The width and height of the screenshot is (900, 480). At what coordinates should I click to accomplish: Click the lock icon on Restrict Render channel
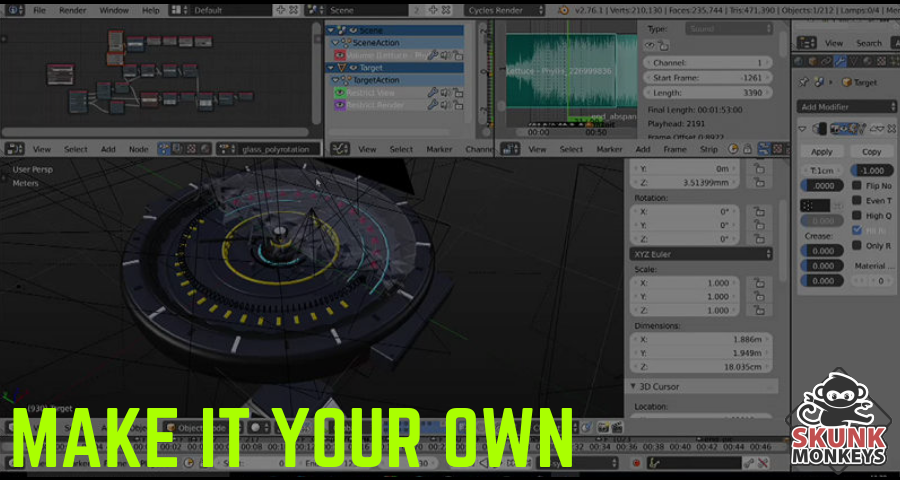[x=458, y=105]
